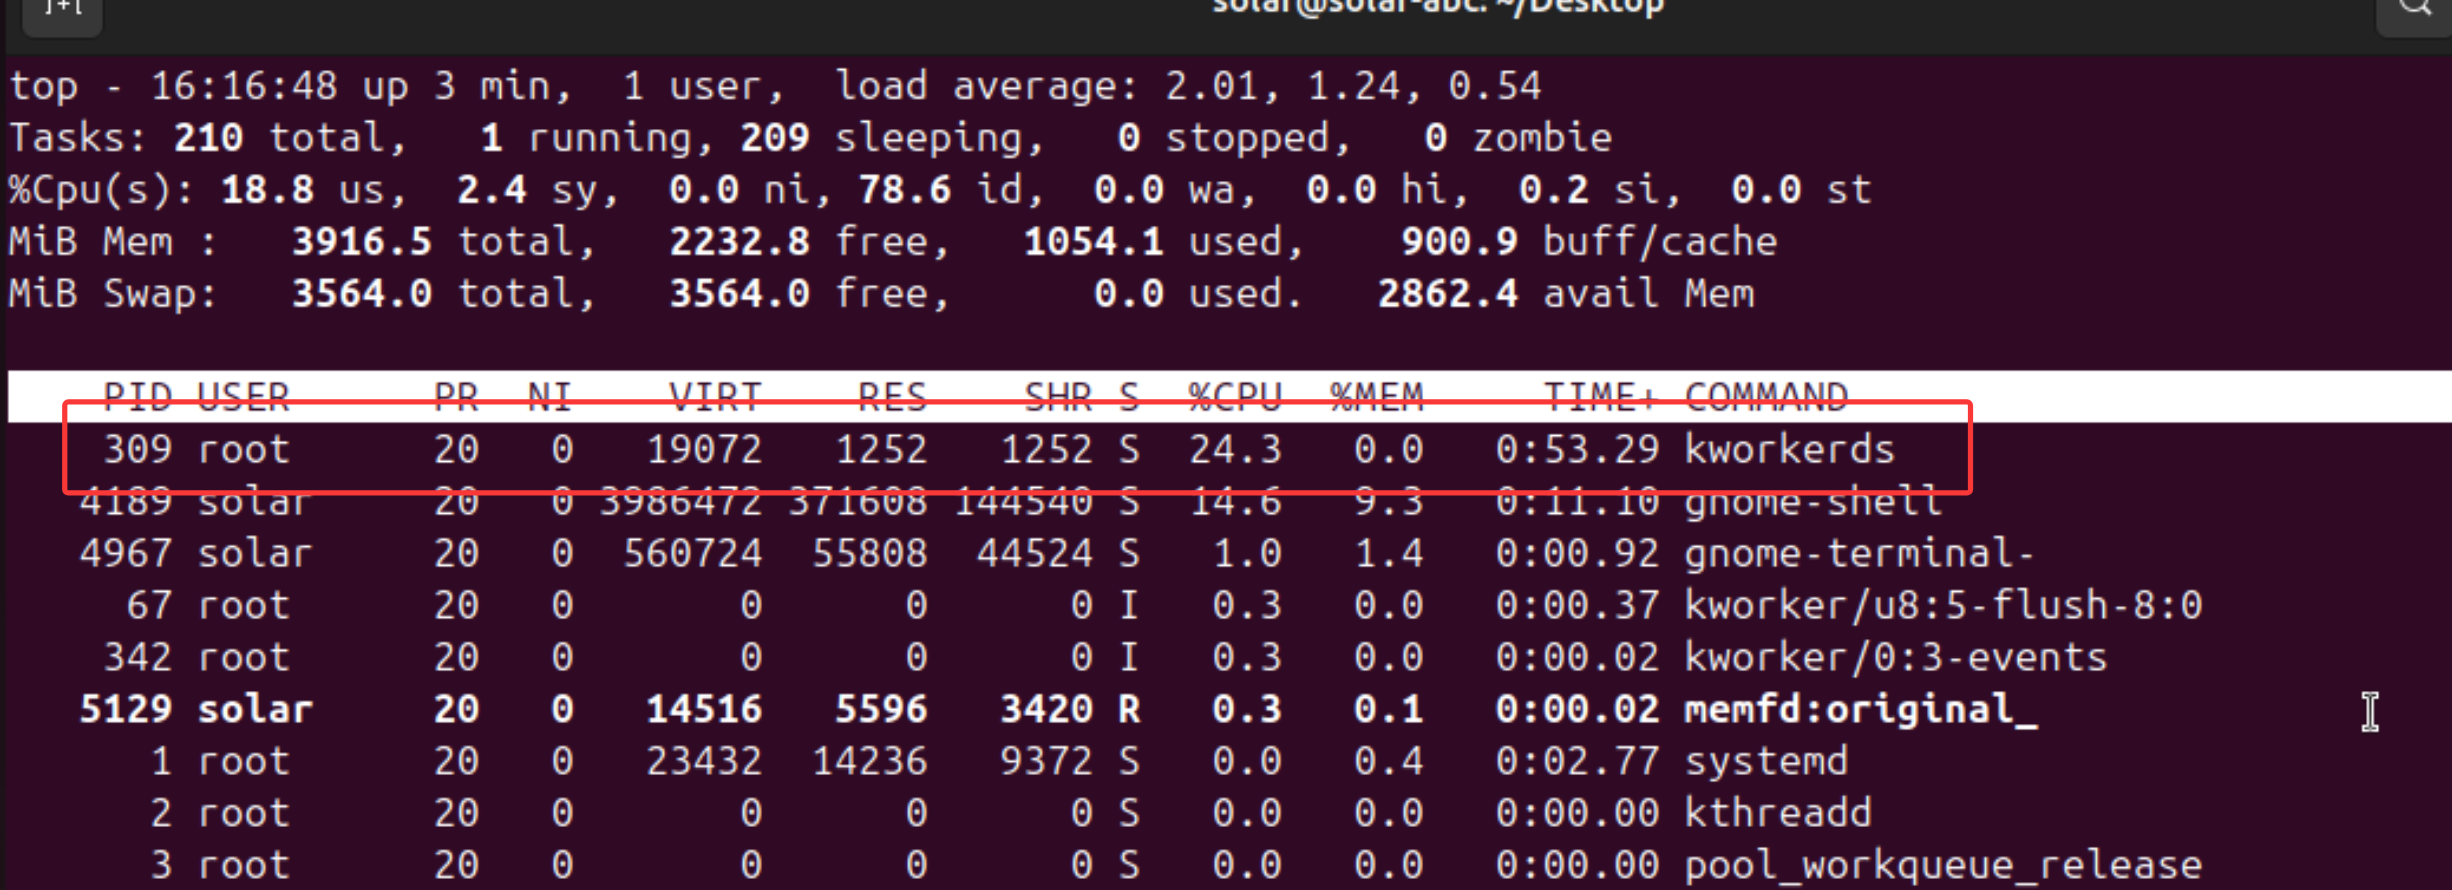Click the 24.3 CPU value of kworkerds
This screenshot has width=2452, height=890.
(1235, 449)
